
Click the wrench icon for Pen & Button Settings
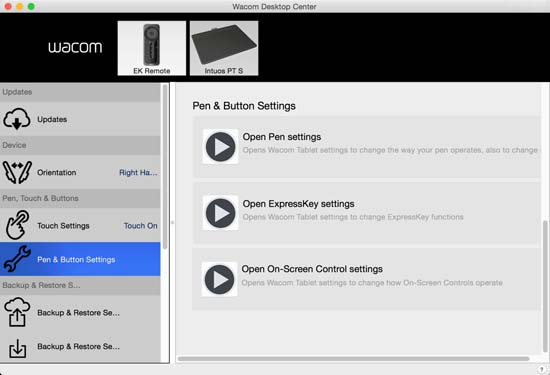[x=16, y=259]
